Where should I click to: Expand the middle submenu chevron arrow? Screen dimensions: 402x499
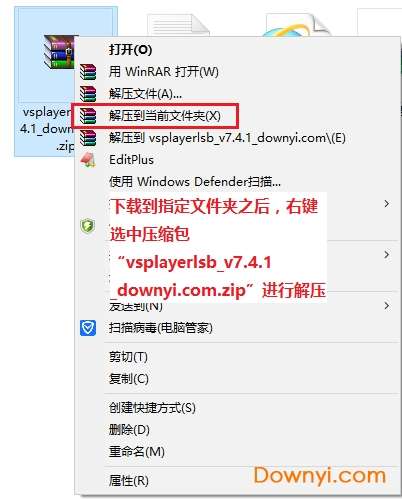[x=386, y=255]
